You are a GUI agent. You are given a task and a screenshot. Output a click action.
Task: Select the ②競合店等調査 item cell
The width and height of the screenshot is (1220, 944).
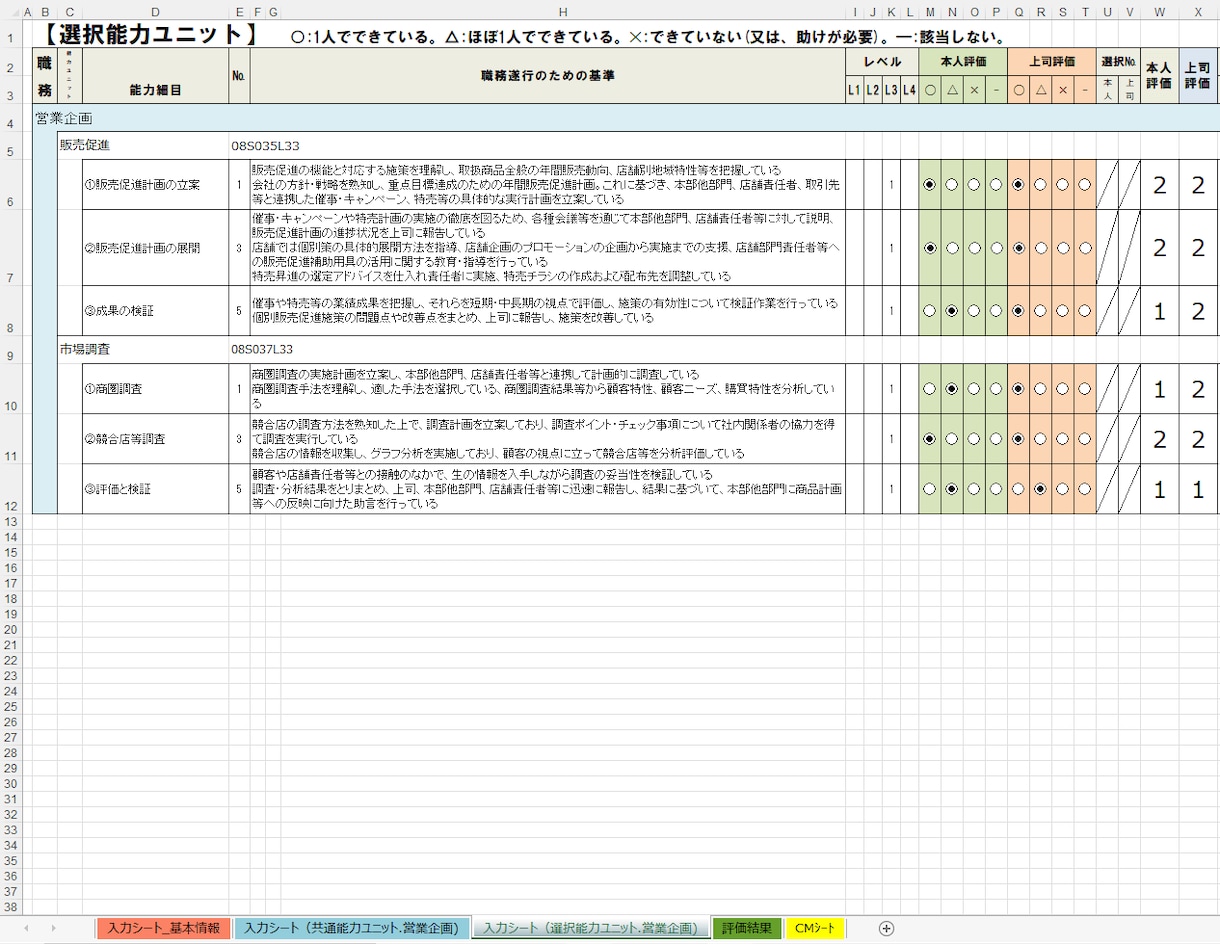pos(155,439)
